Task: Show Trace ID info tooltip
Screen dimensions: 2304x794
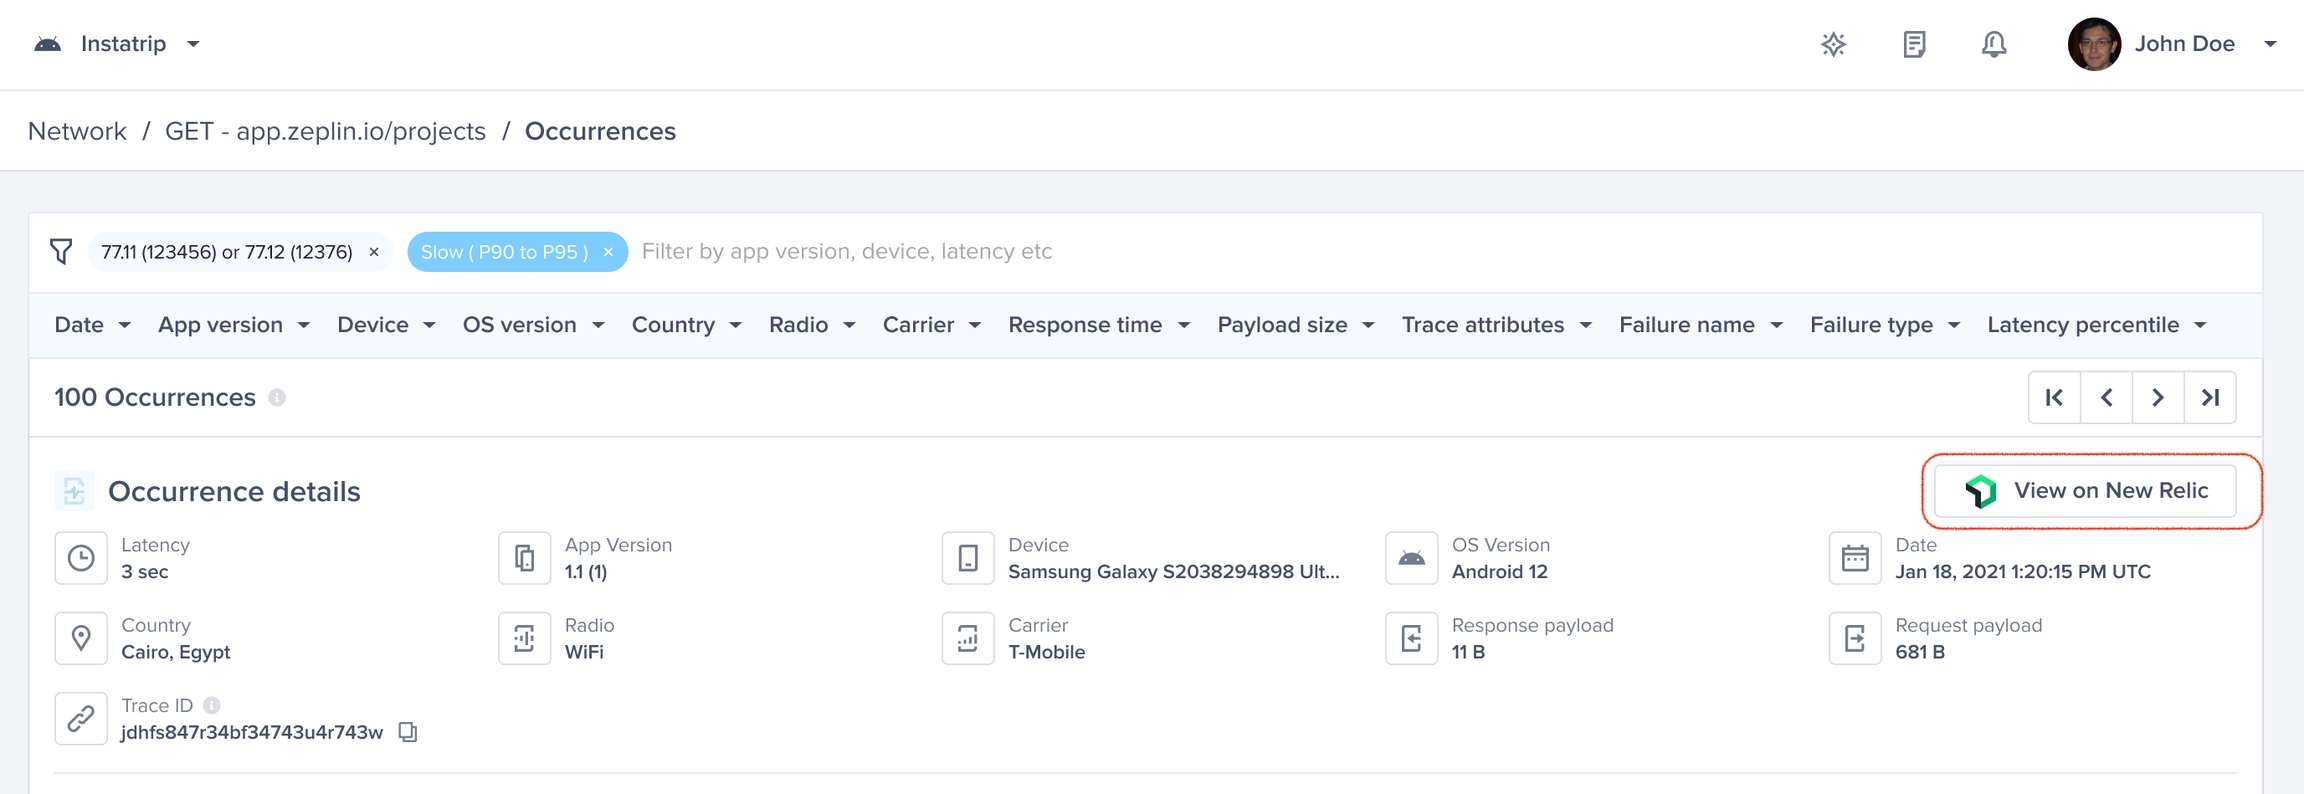Action: pyautogui.click(x=212, y=705)
